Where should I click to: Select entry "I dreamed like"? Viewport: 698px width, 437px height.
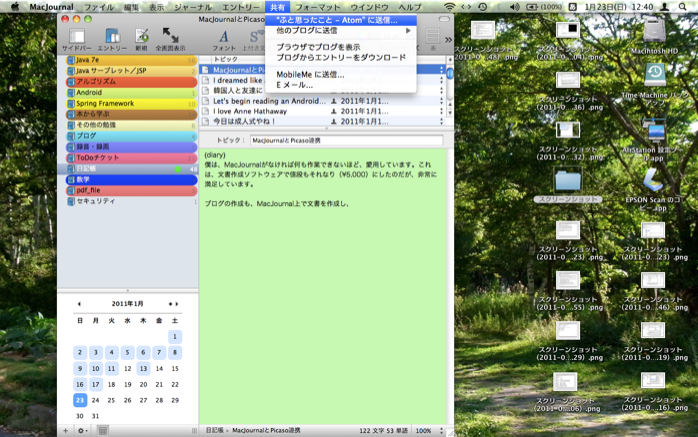point(237,81)
